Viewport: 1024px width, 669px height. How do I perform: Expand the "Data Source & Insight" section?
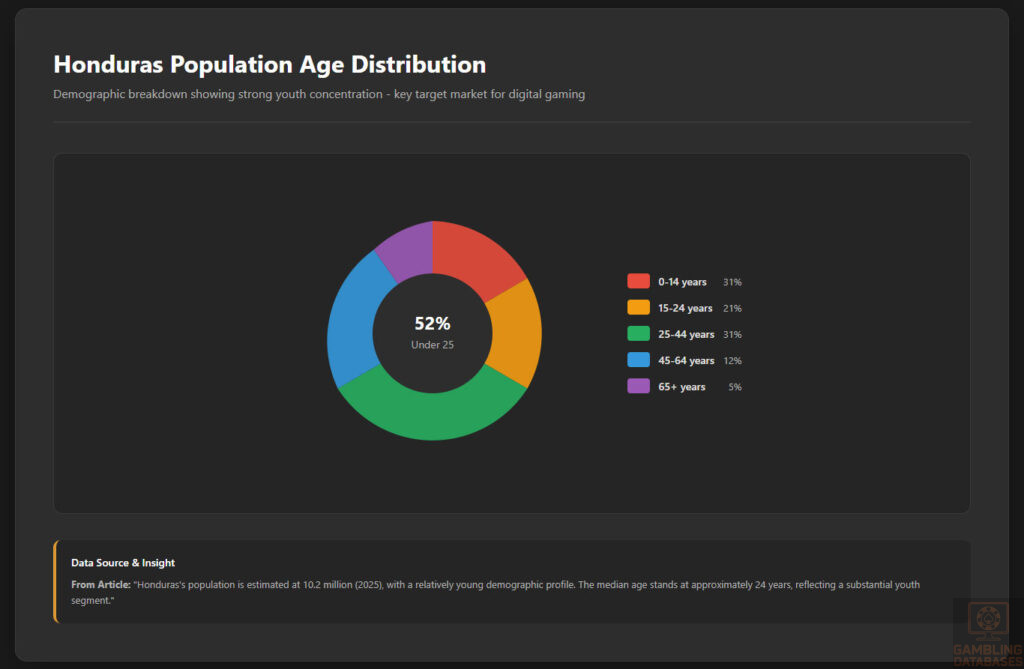click(x=122, y=562)
